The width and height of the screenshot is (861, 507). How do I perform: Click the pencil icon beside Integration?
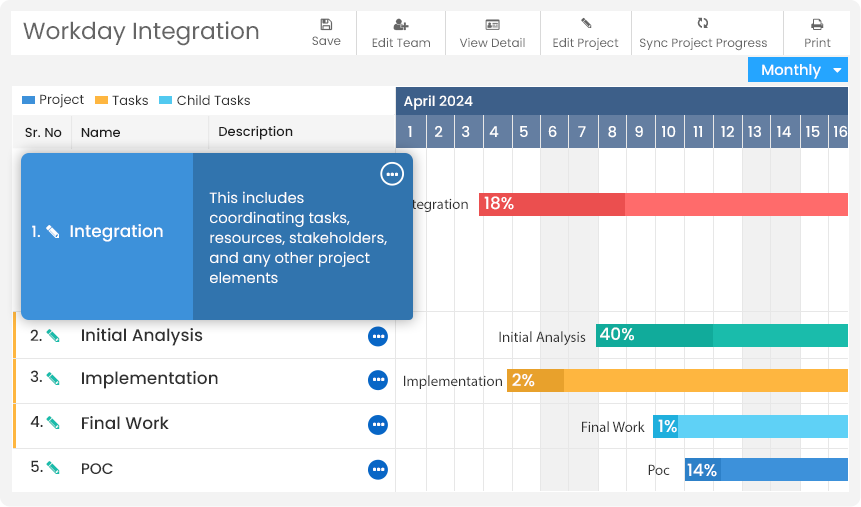click(x=53, y=232)
